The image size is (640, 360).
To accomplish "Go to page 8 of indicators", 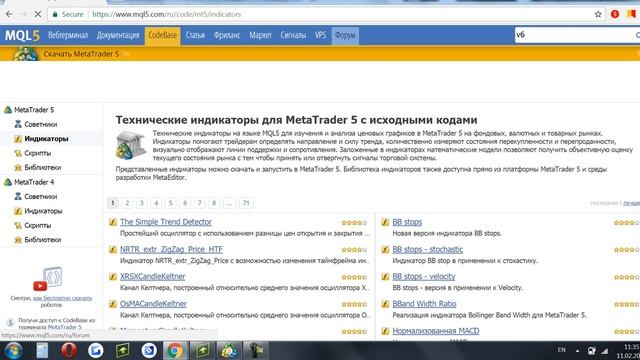I will coord(214,203).
